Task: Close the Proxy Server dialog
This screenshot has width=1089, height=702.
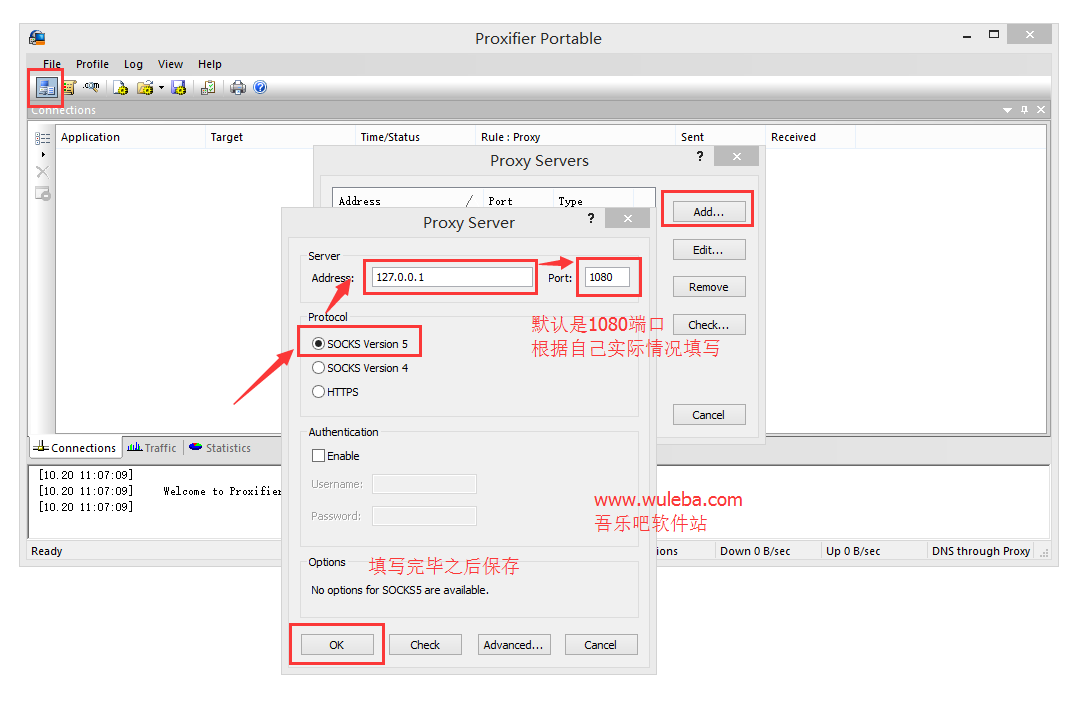Action: (628, 219)
